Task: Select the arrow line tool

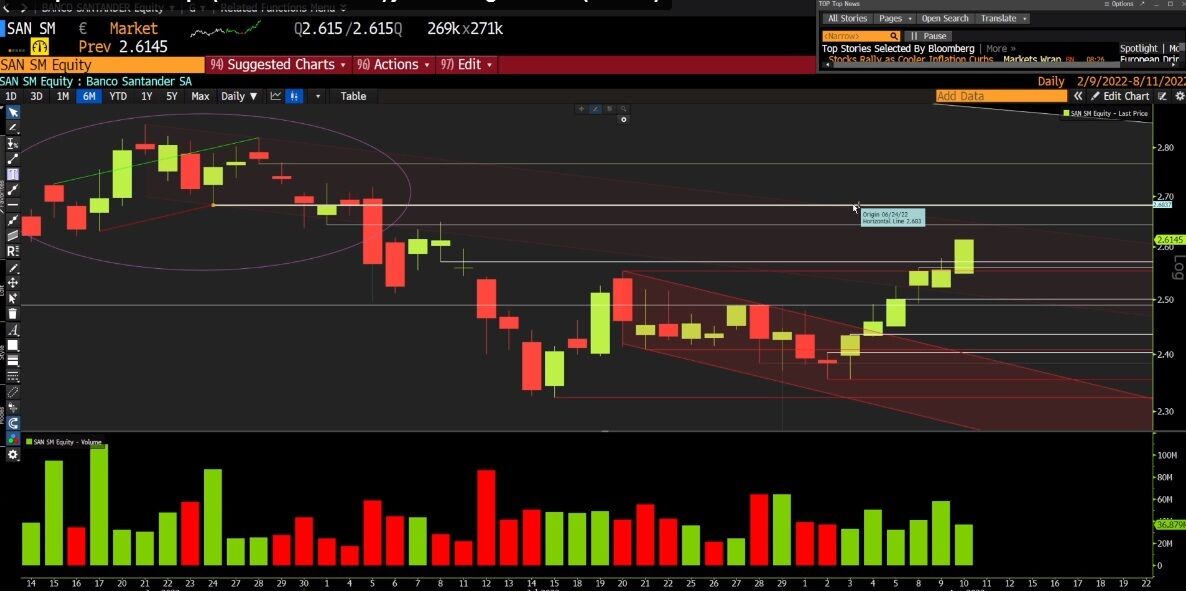Action: click(13, 190)
